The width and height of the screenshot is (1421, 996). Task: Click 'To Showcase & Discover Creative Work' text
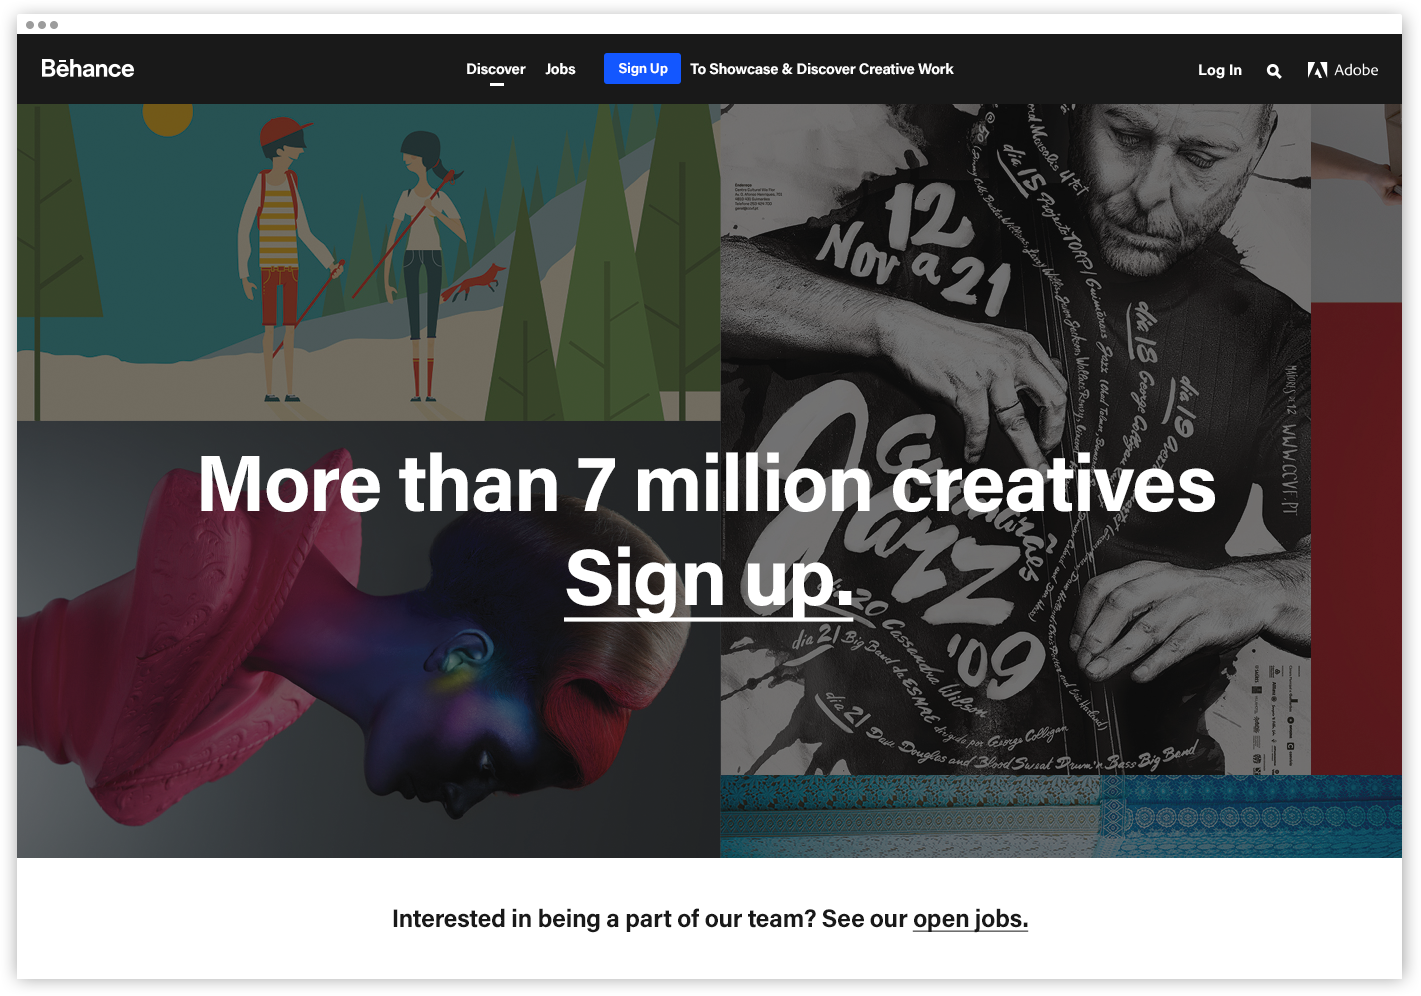(821, 69)
